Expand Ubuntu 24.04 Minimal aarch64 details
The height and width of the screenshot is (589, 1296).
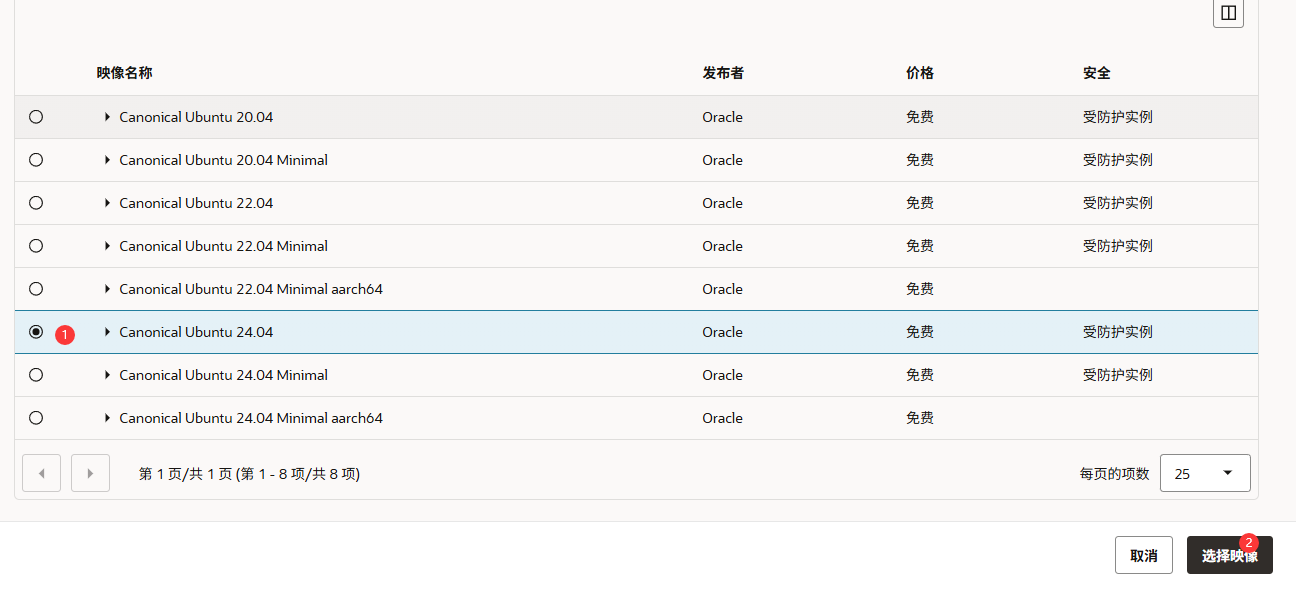[107, 418]
